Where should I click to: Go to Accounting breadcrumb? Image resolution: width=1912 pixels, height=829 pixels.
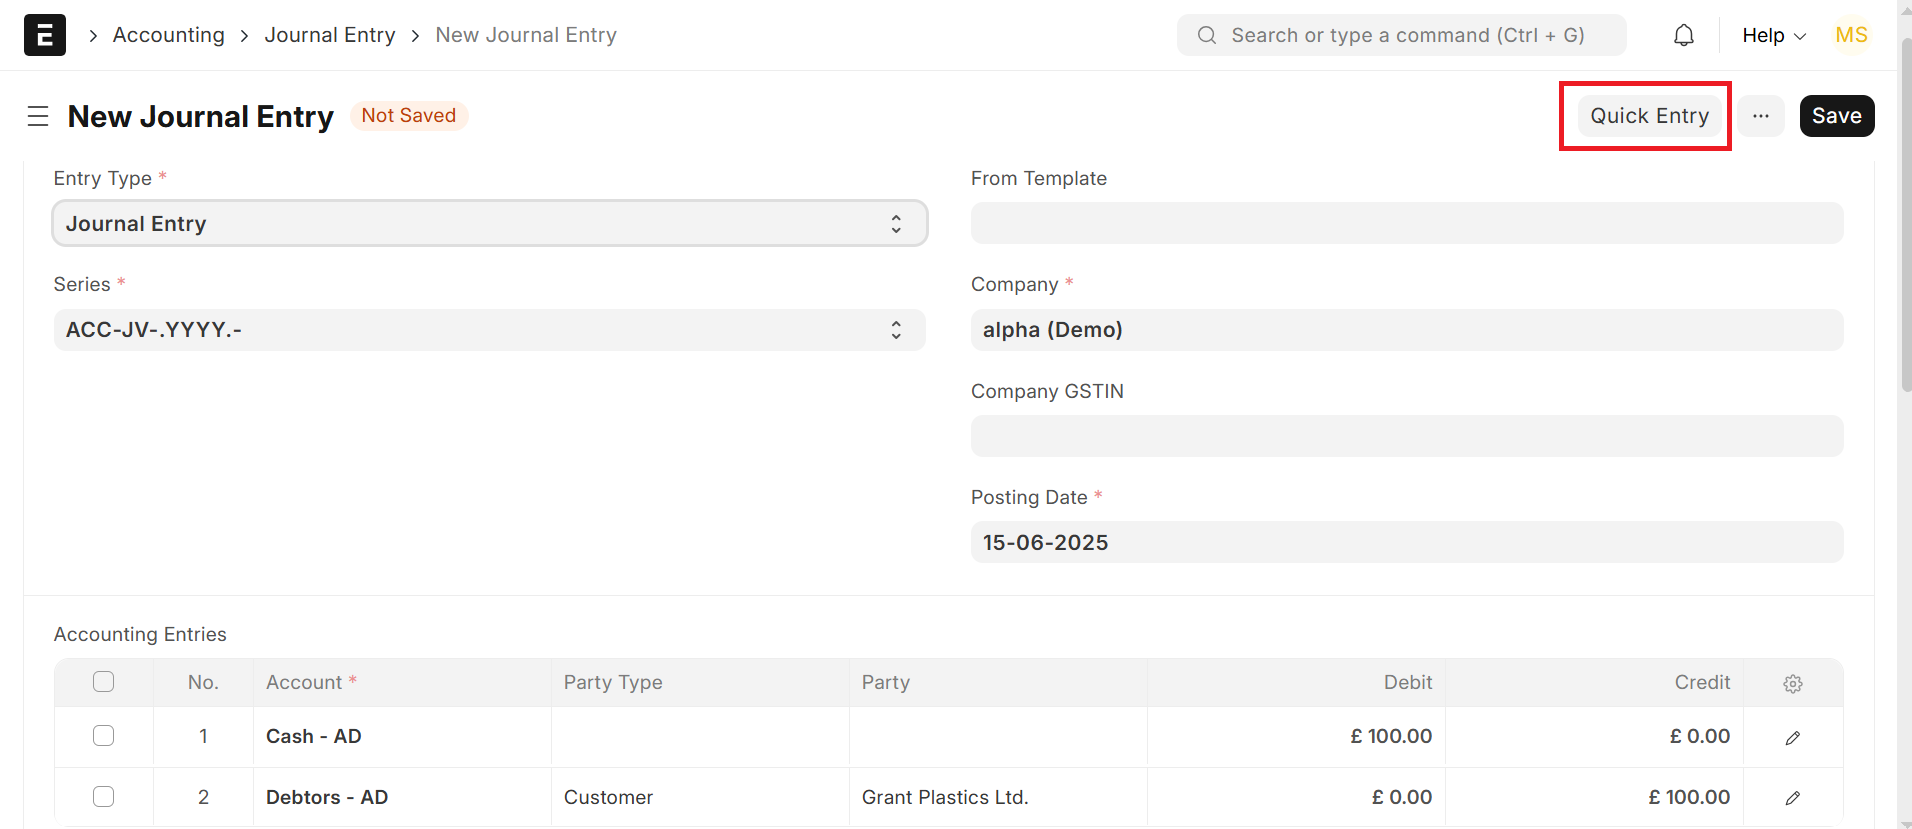168,35
